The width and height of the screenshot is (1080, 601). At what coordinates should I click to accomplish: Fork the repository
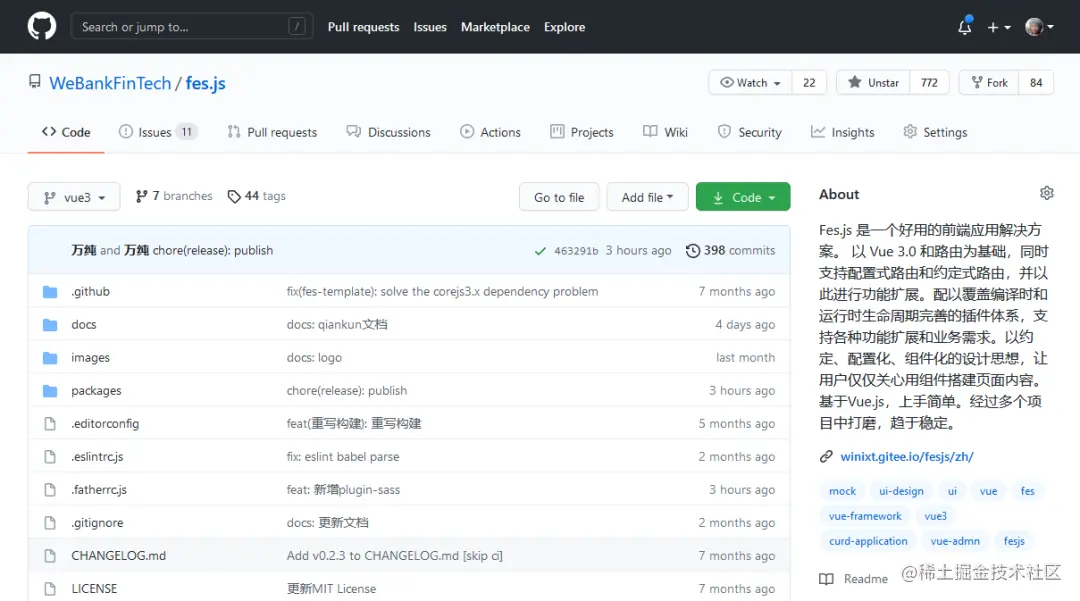click(x=989, y=83)
